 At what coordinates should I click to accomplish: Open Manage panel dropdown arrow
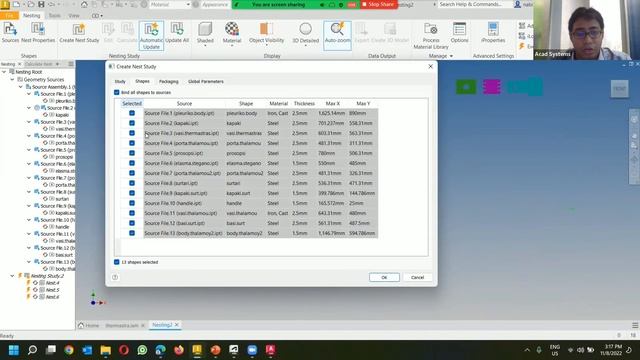(x=451, y=56)
